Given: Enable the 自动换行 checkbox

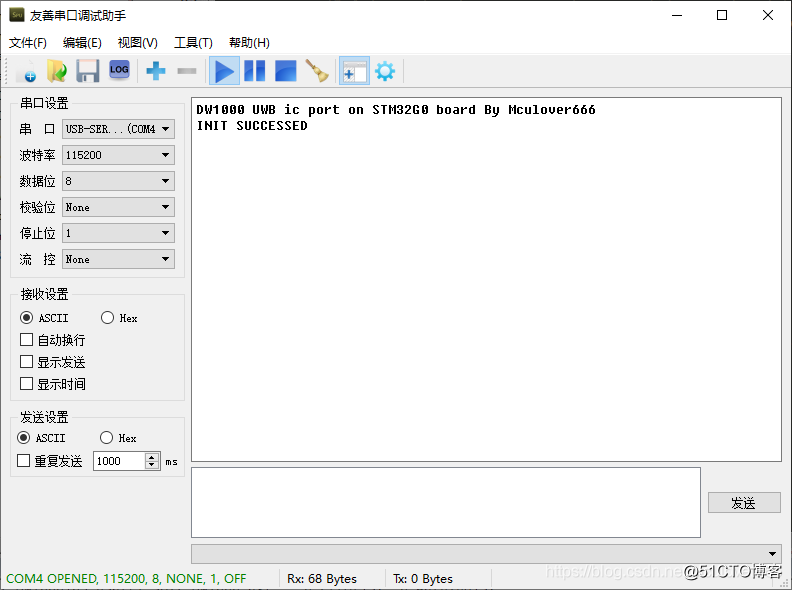Looking at the screenshot, I should 26,340.
